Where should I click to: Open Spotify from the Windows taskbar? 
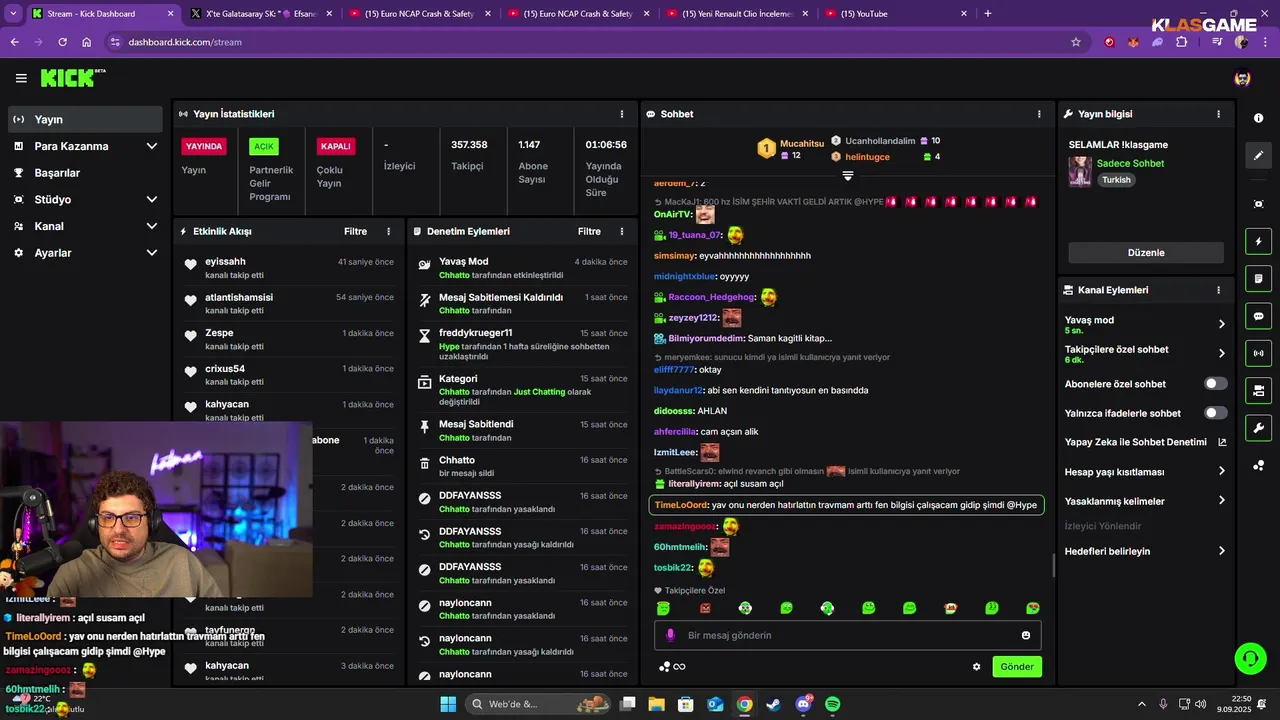tap(833, 704)
